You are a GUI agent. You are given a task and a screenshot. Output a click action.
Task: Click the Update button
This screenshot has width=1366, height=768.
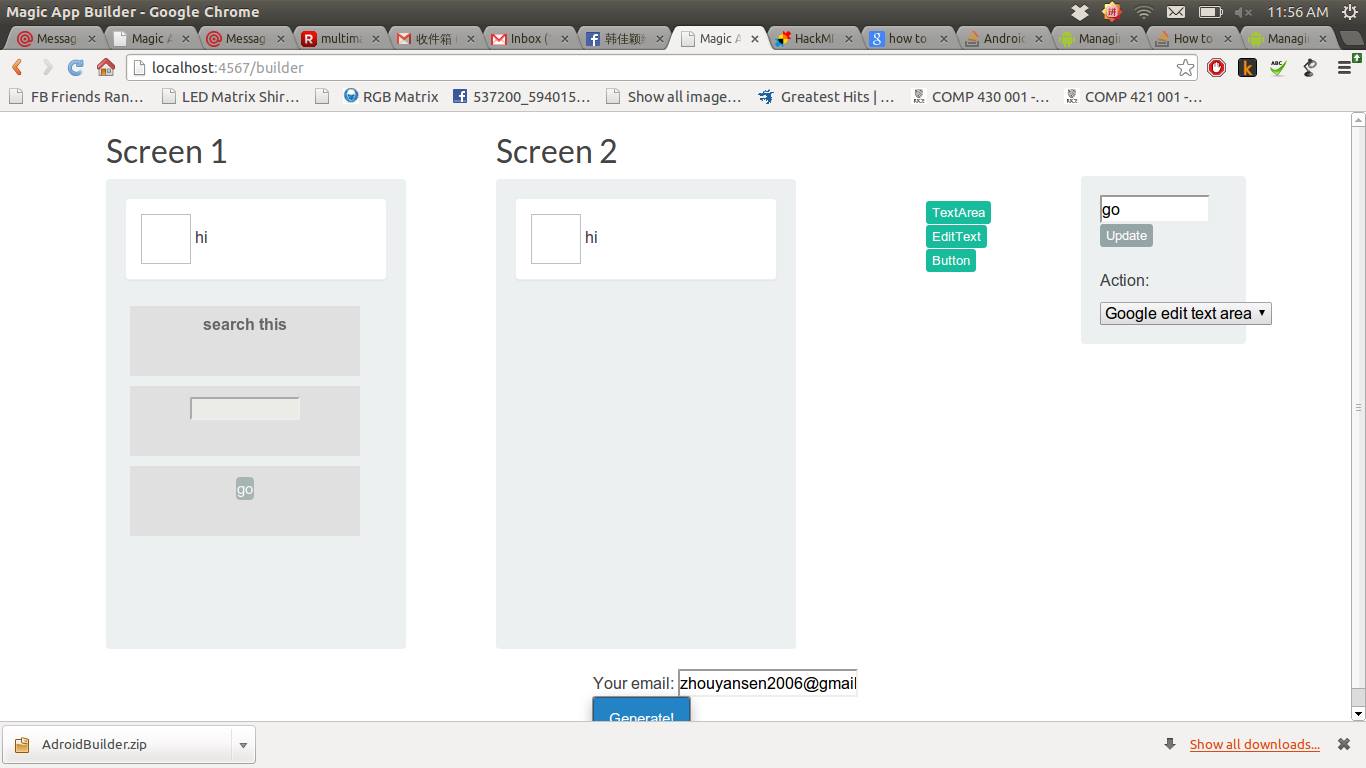pos(1126,236)
